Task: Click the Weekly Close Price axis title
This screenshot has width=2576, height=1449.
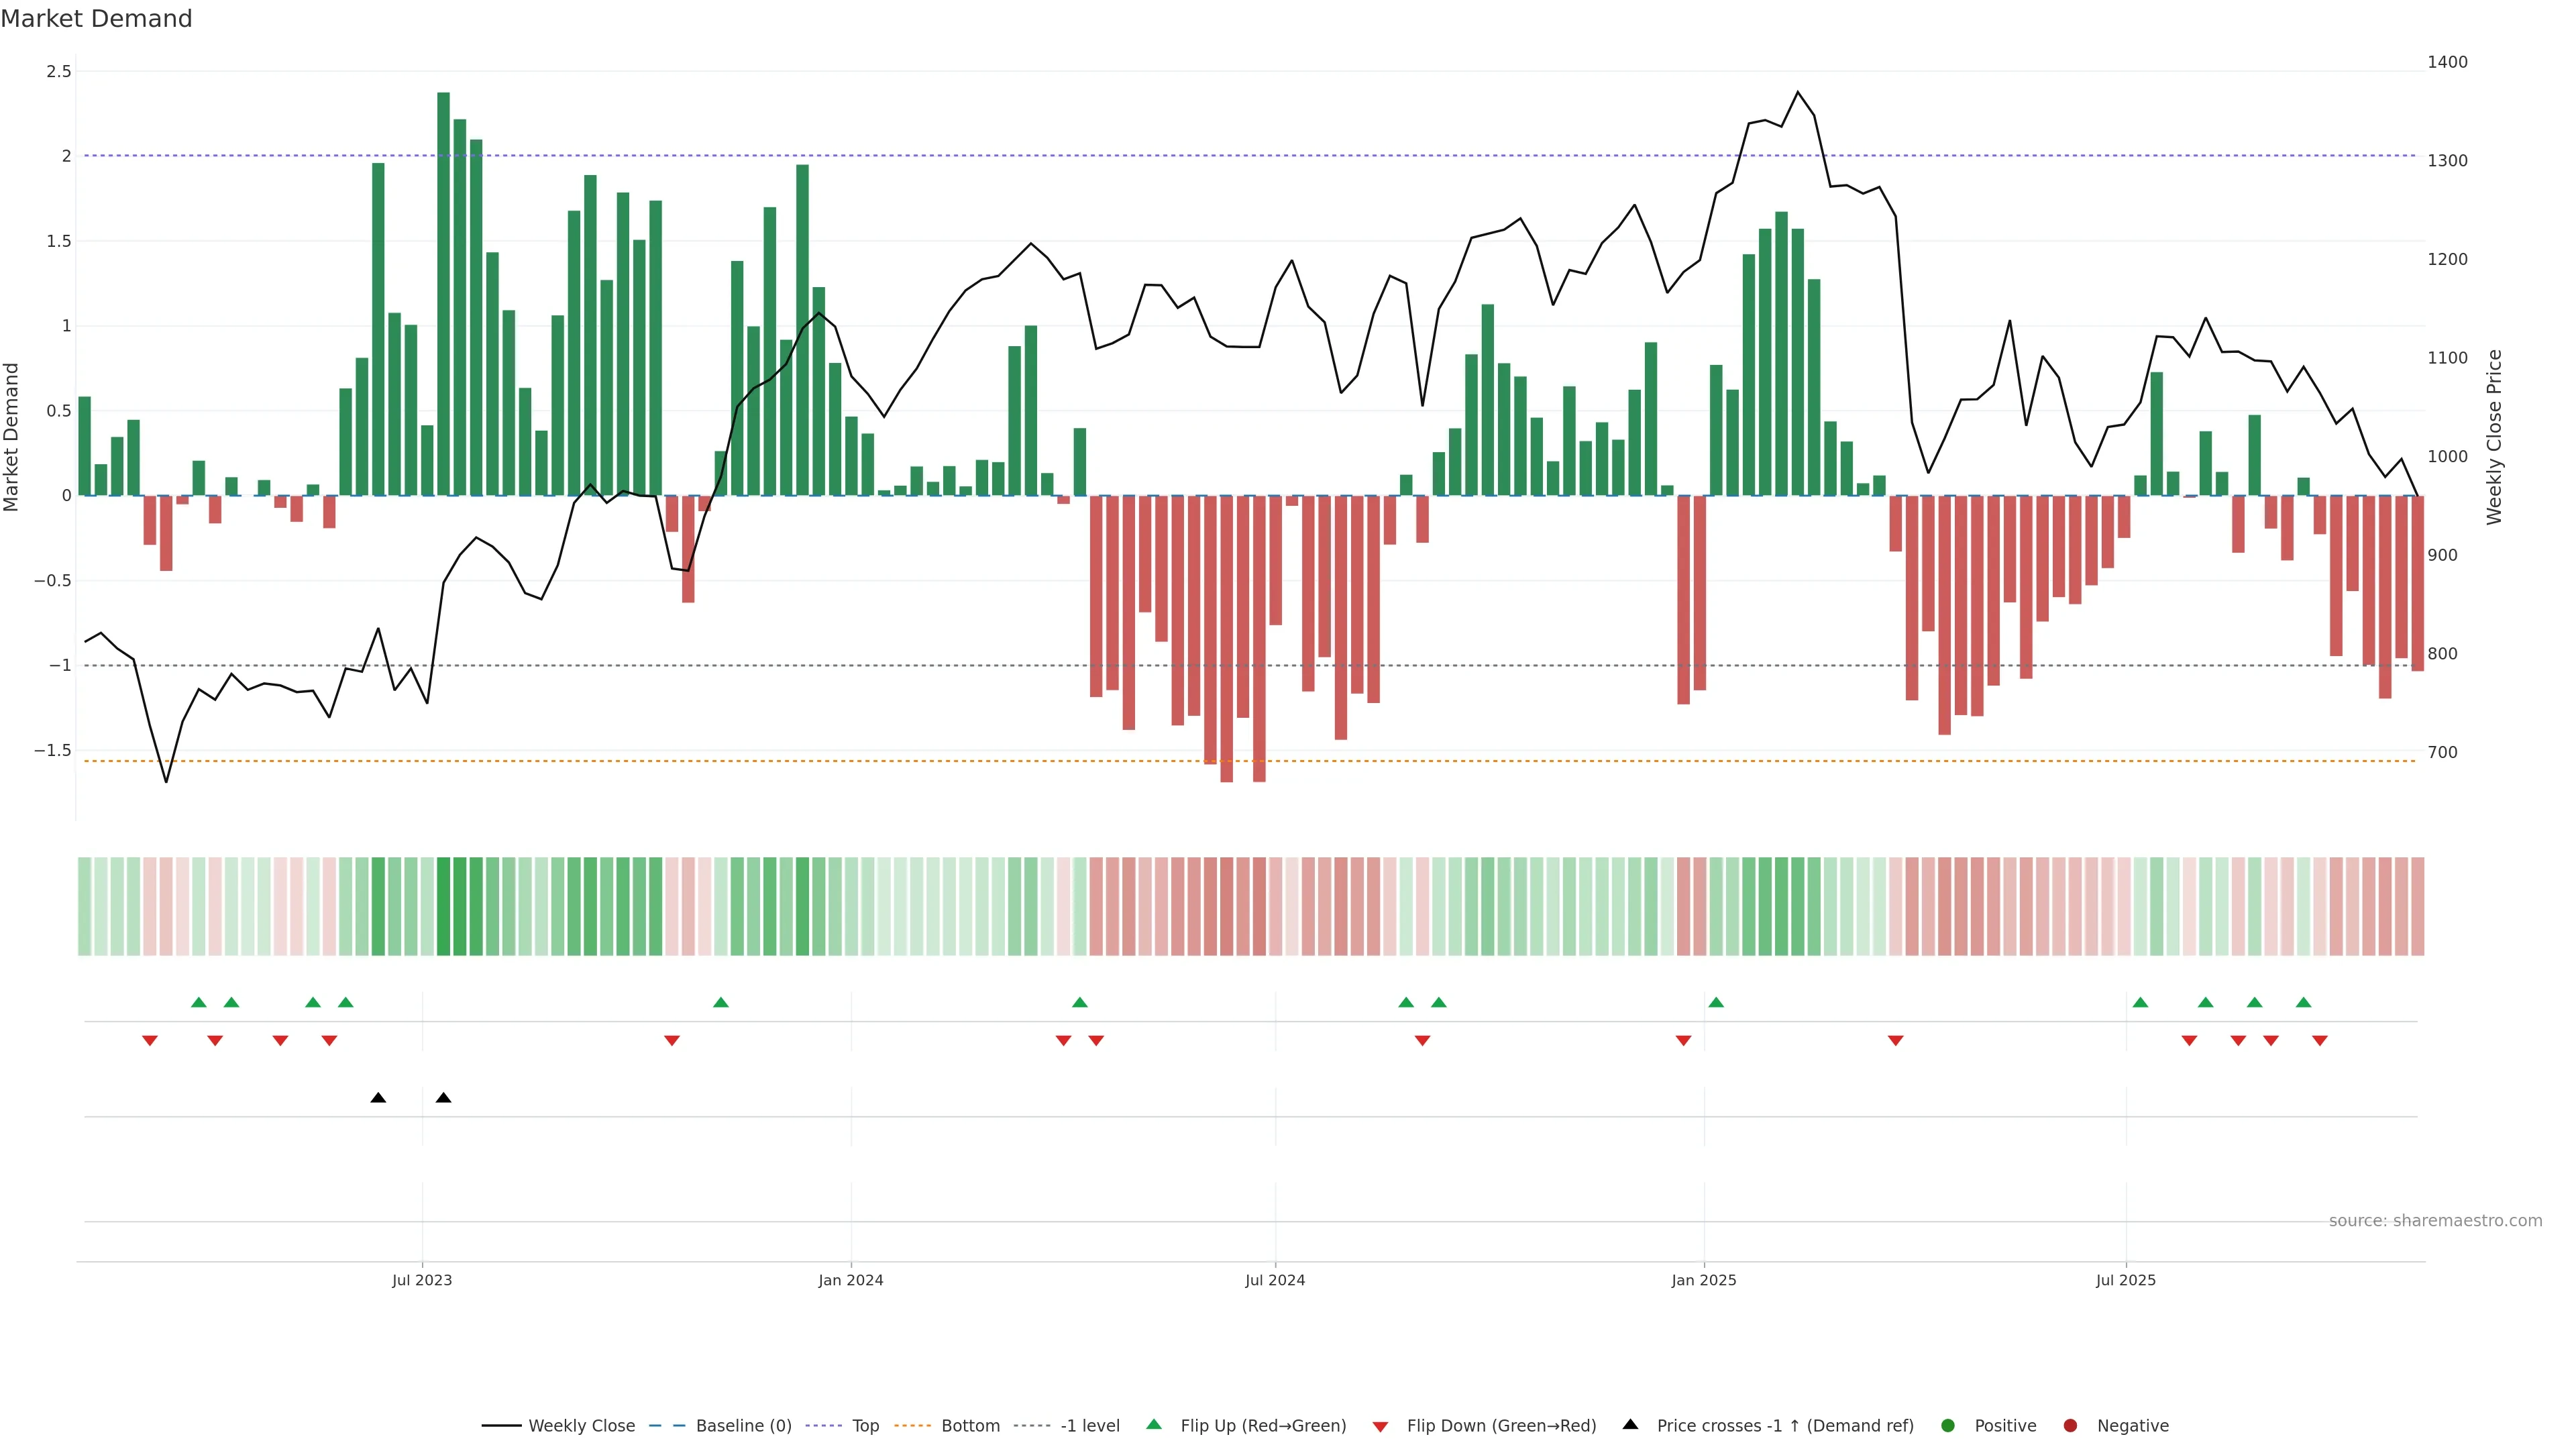Action: [2494, 437]
